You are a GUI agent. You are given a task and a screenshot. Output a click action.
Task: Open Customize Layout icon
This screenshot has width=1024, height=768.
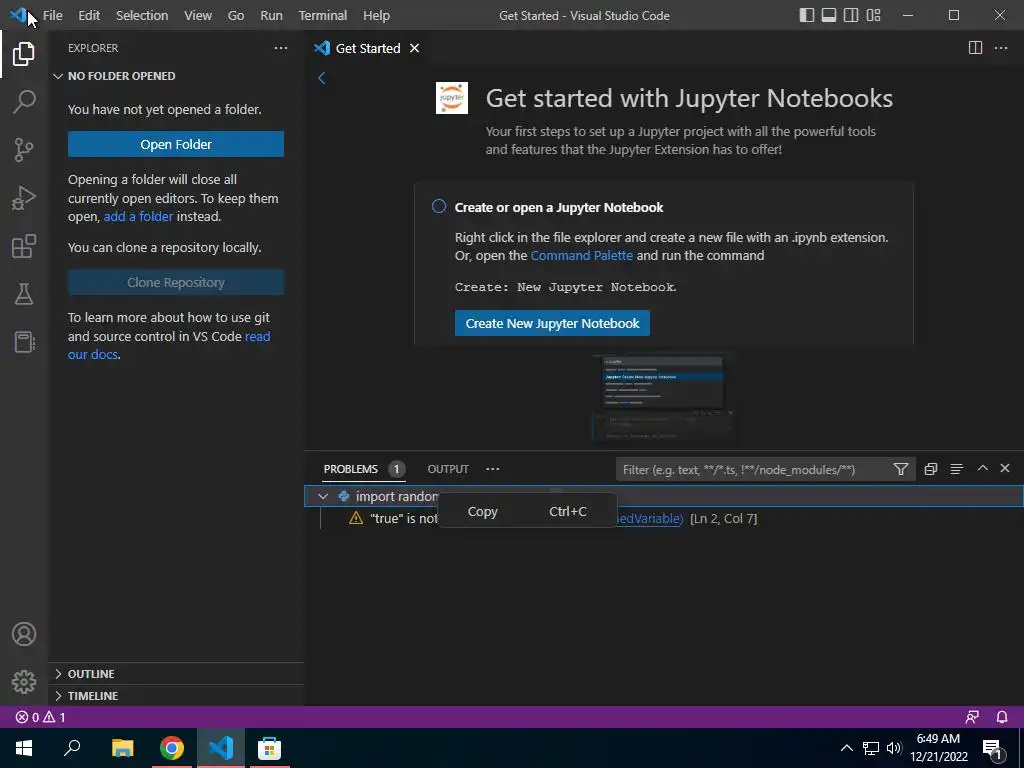873,15
